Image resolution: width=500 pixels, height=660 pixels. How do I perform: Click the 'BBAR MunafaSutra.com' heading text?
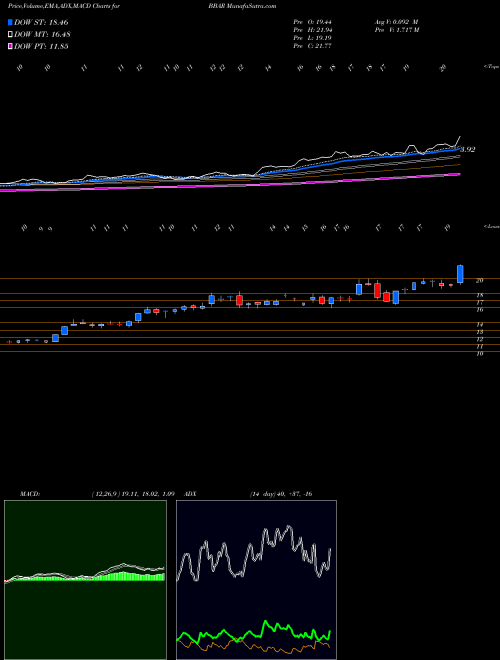[242, 6]
